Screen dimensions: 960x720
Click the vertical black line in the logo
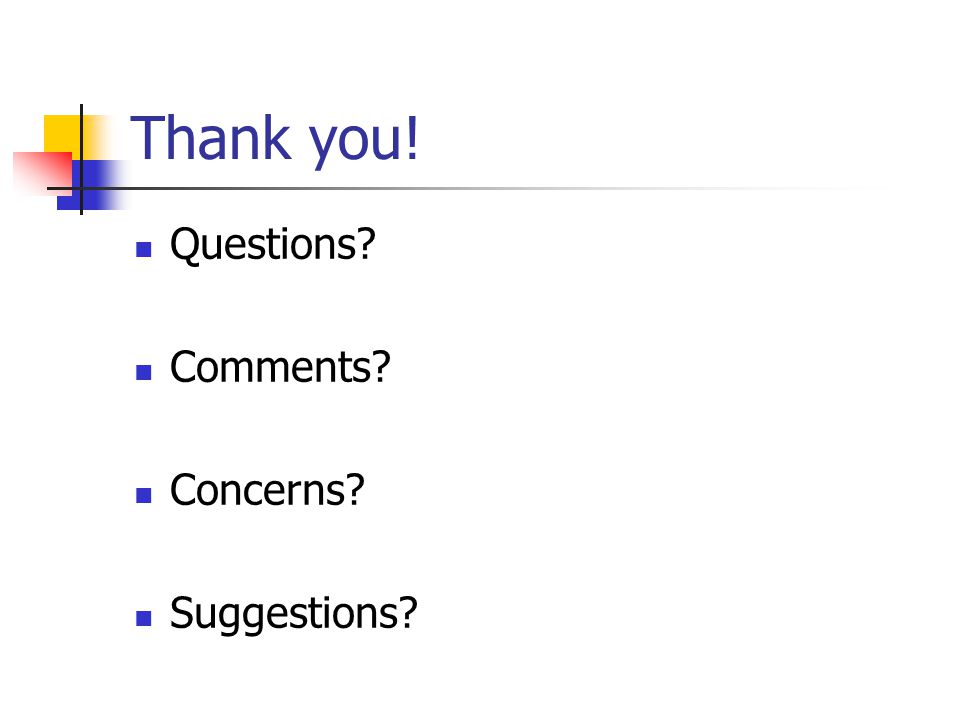click(81, 159)
